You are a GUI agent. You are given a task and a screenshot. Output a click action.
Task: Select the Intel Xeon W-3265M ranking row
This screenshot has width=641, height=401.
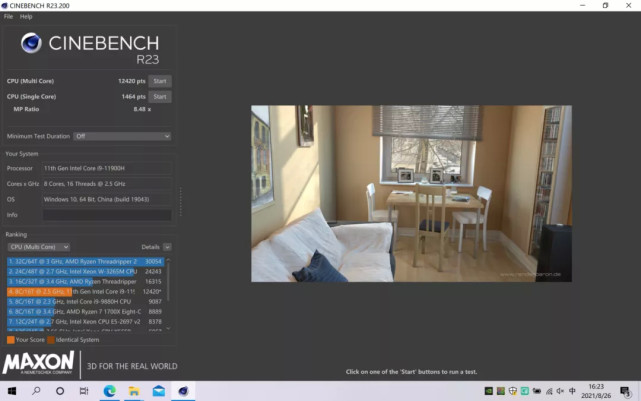[x=85, y=271]
